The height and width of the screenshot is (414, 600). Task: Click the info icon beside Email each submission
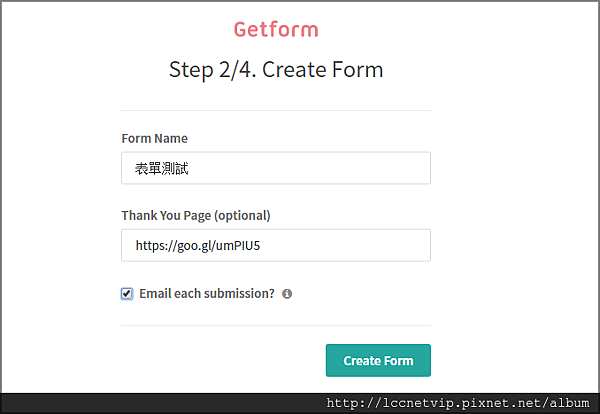pyautogui.click(x=287, y=294)
